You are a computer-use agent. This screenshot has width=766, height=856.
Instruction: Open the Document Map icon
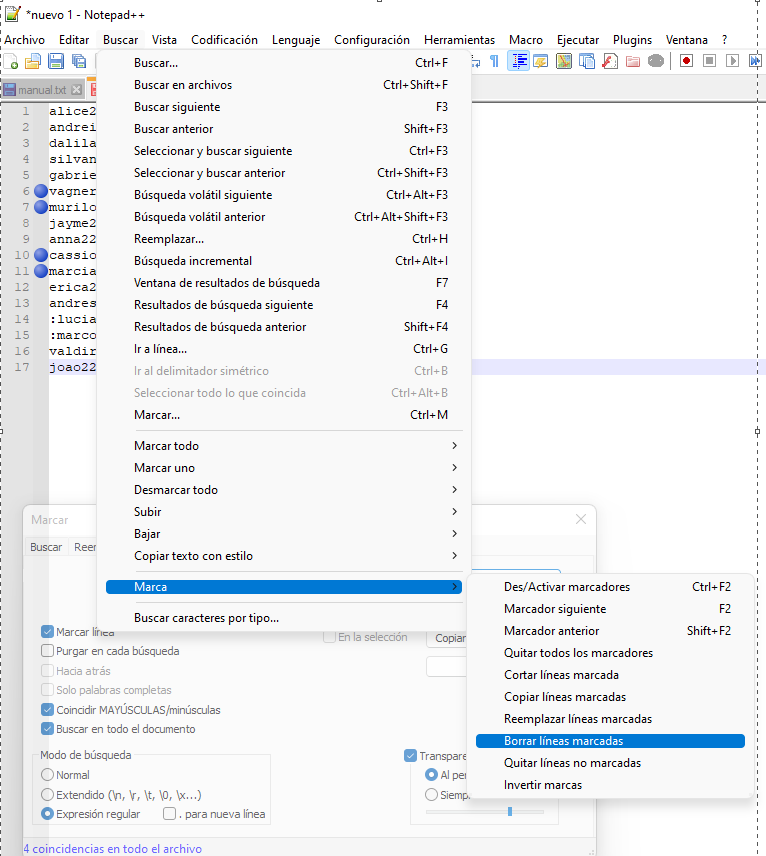563,61
